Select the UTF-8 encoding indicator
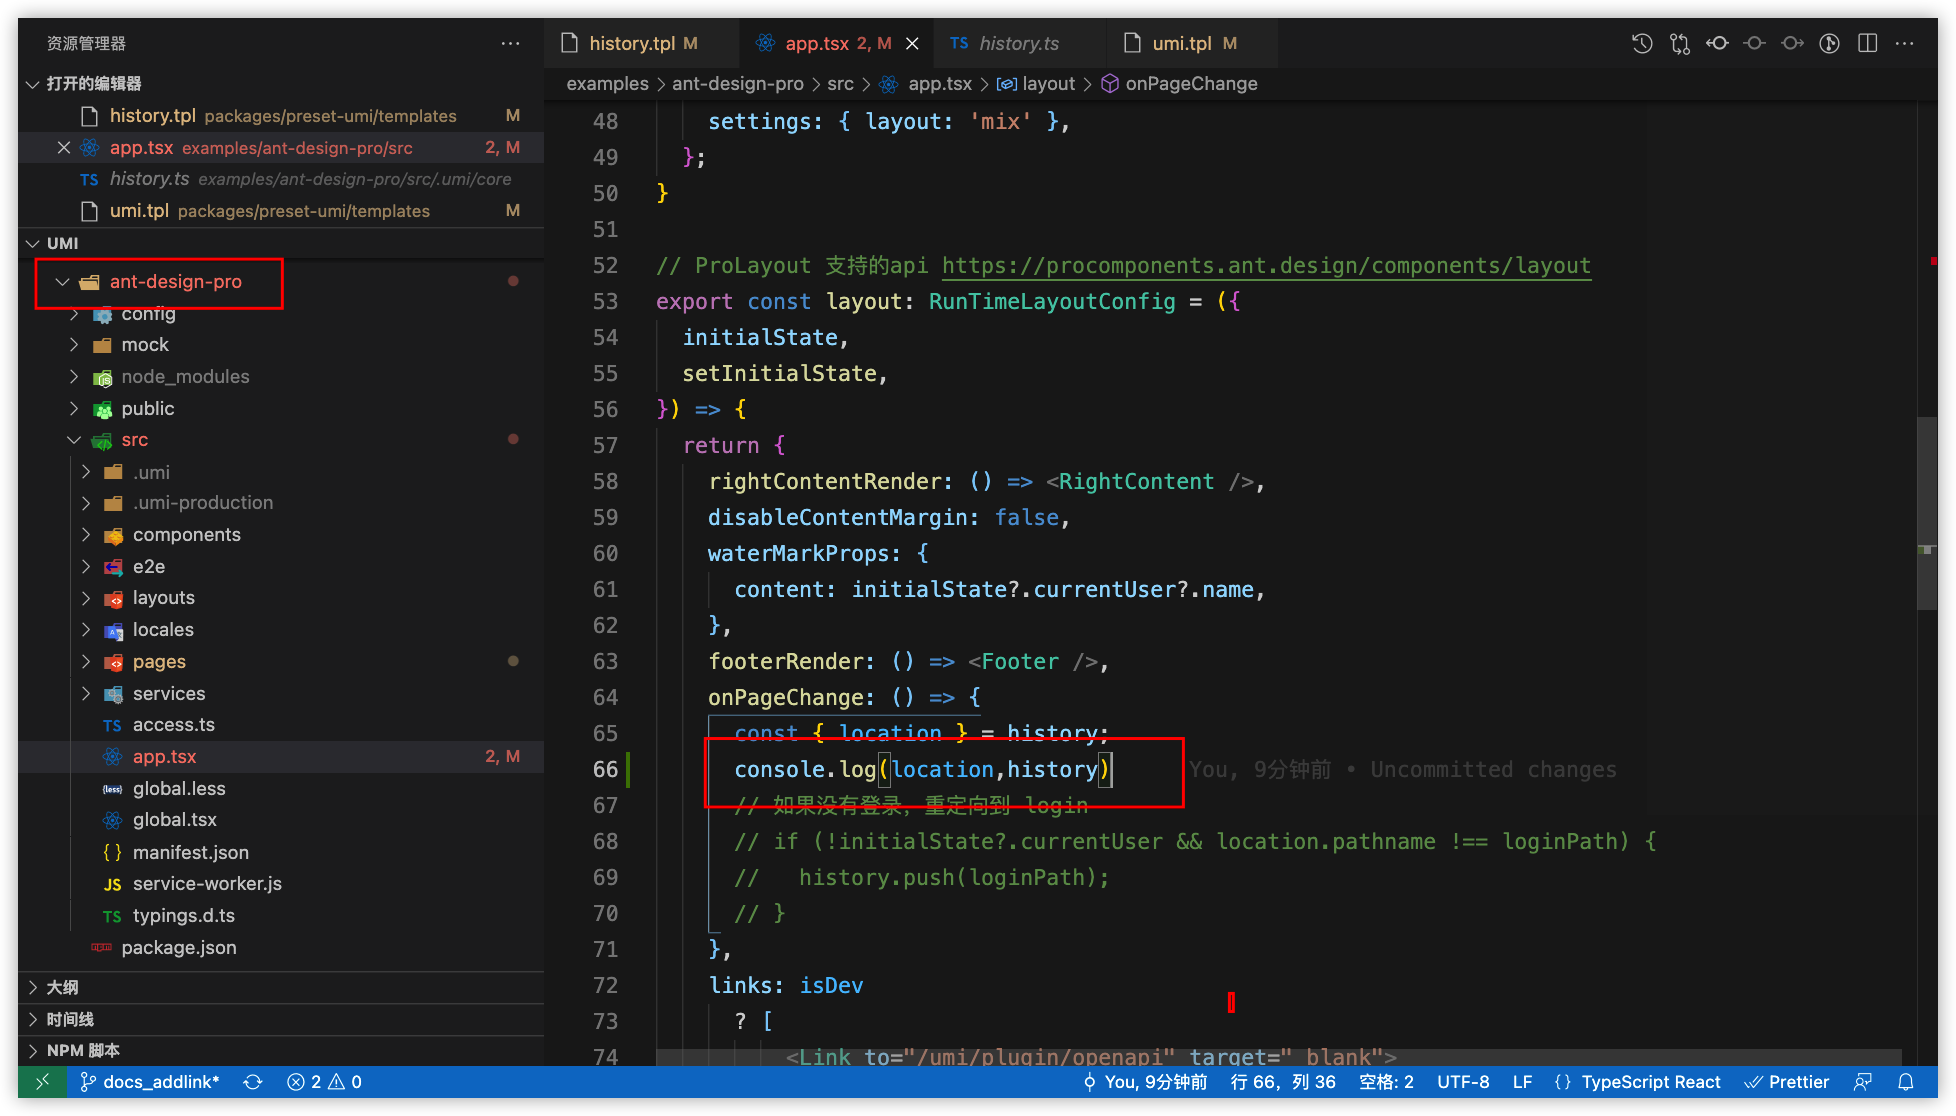The height and width of the screenshot is (1116, 1956). point(1463,1081)
